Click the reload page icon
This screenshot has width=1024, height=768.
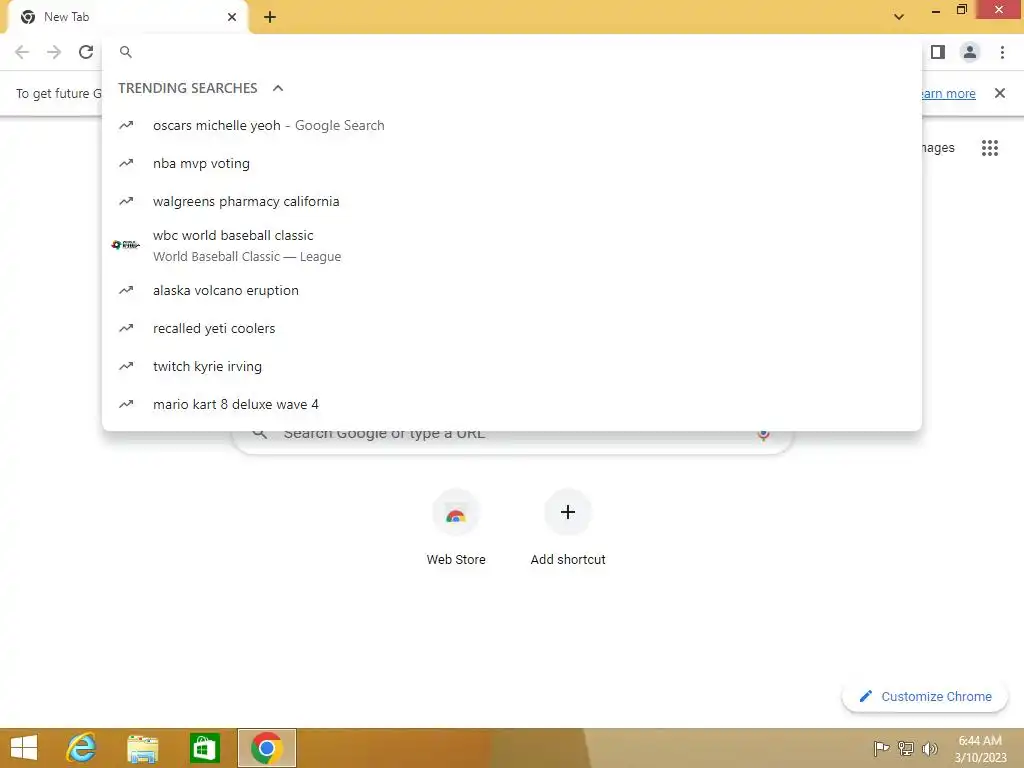[x=86, y=52]
